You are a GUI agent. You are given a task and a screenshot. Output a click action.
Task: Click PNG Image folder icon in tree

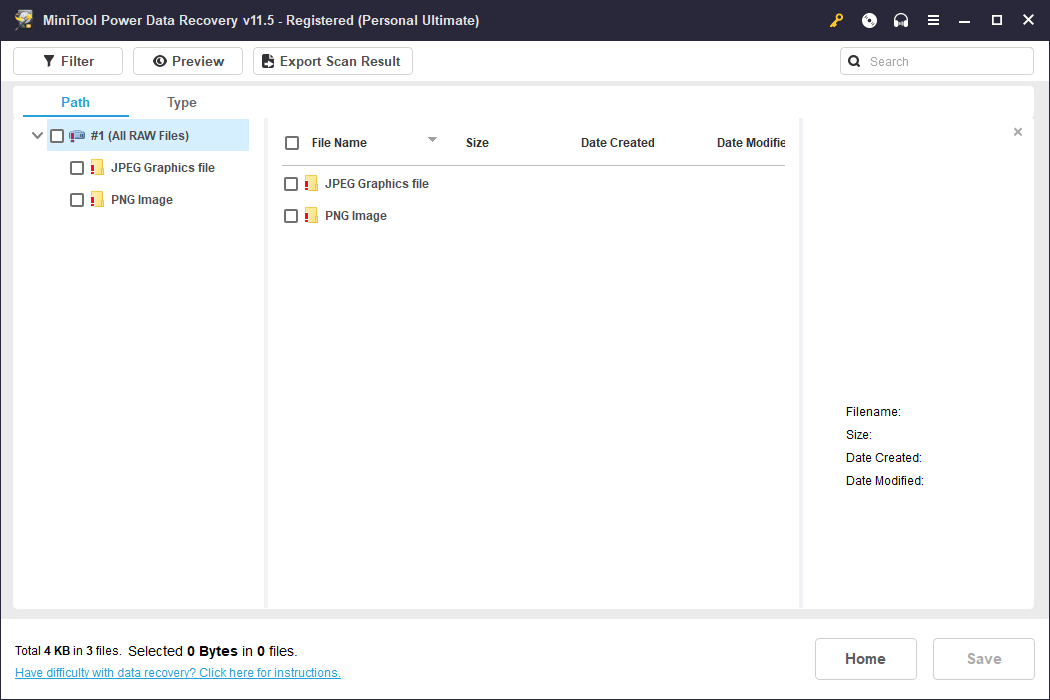coord(97,200)
